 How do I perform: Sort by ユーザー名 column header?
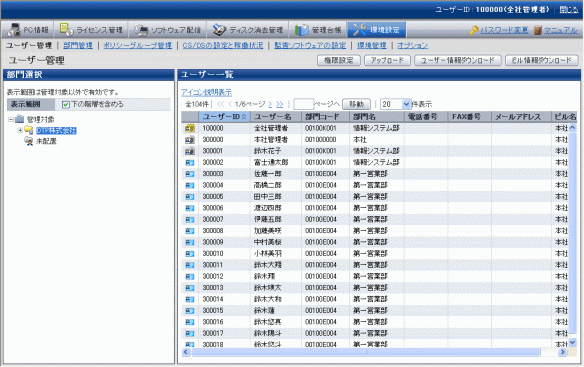(x=276, y=117)
